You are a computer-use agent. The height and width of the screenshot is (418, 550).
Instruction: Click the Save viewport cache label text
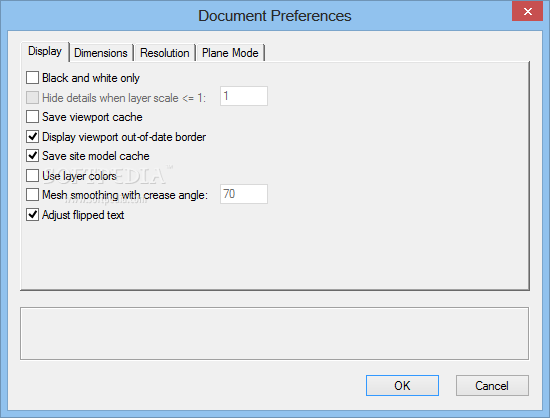tap(92, 117)
